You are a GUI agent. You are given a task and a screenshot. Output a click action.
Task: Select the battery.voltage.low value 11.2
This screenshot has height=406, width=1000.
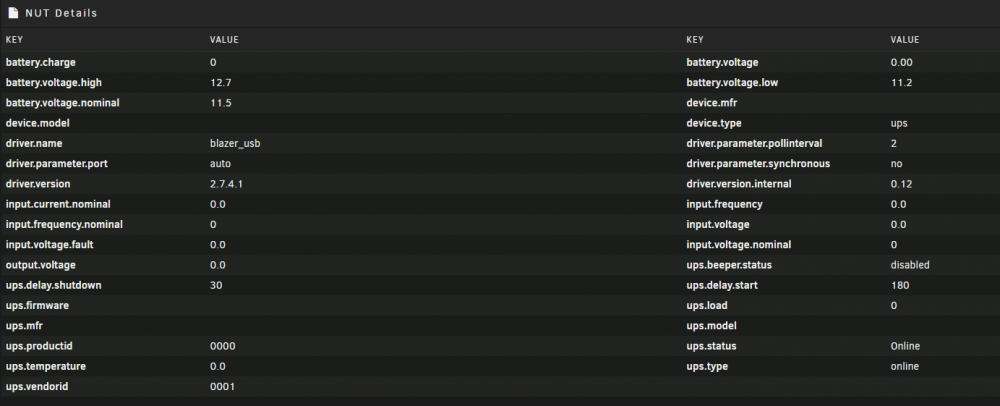pyautogui.click(x=900, y=83)
